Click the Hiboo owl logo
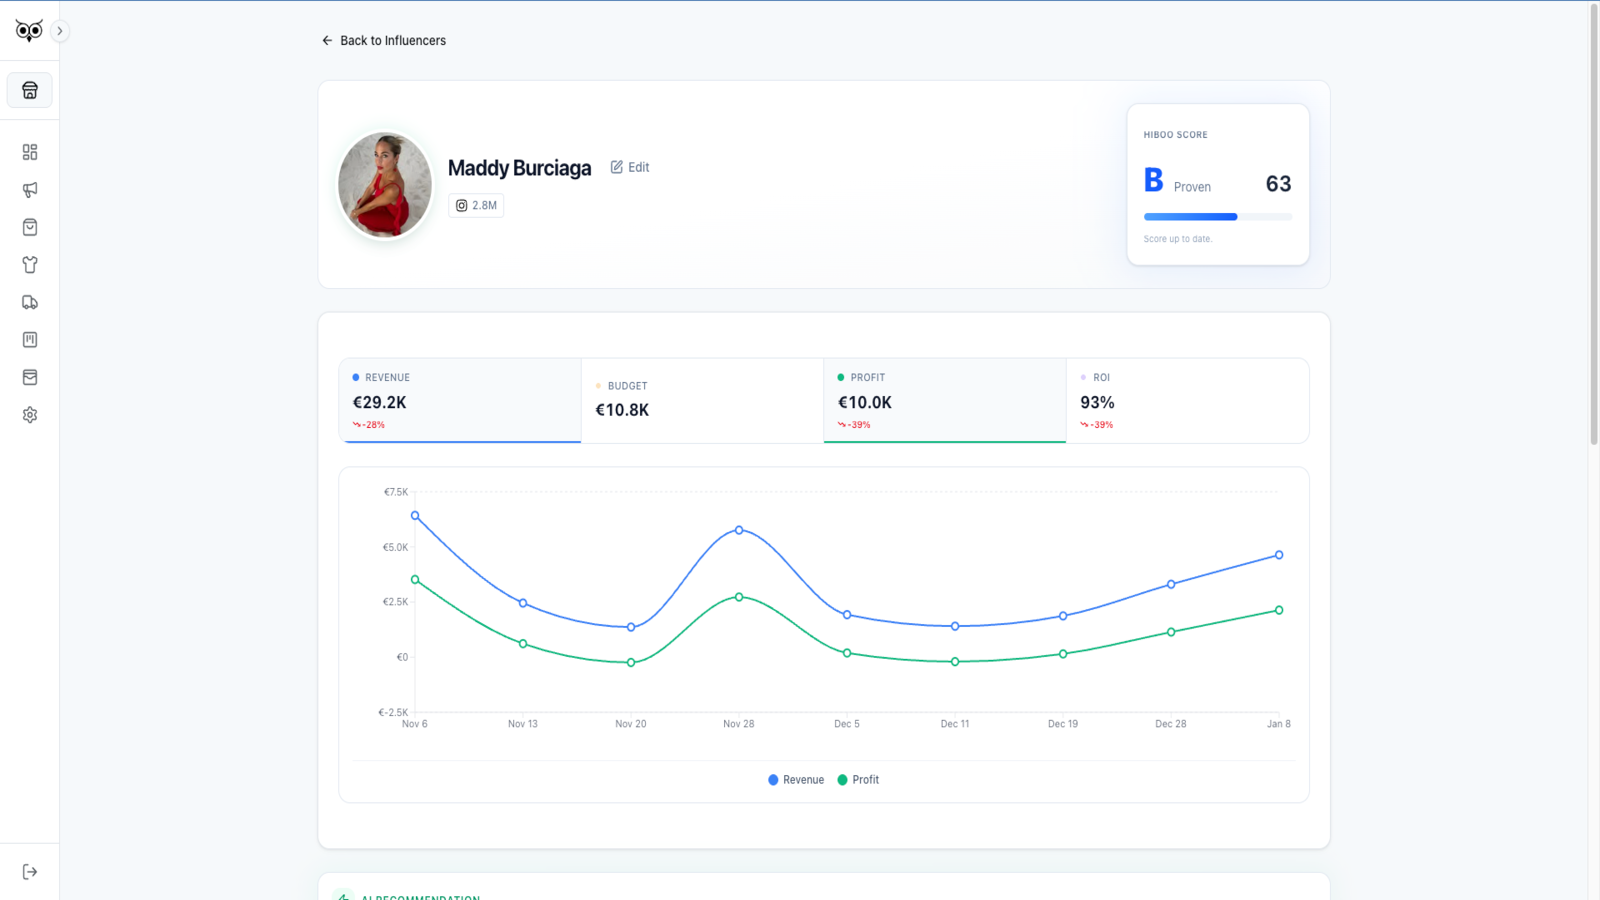This screenshot has height=900, width=1600. click(30, 30)
